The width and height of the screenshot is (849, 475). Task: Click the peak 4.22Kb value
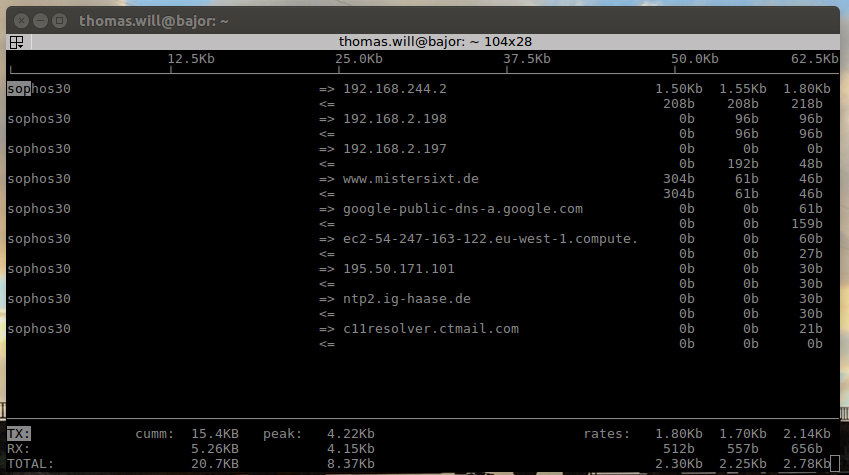click(350, 434)
